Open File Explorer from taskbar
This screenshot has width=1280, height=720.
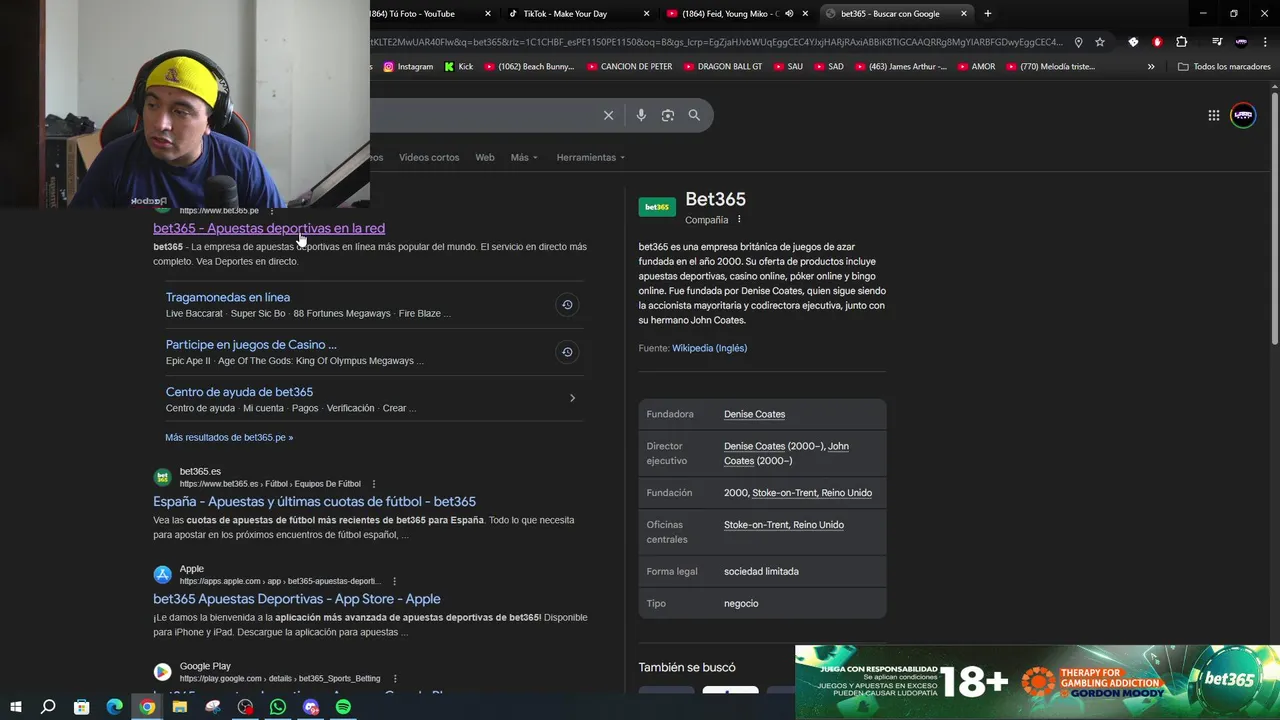(x=180, y=707)
